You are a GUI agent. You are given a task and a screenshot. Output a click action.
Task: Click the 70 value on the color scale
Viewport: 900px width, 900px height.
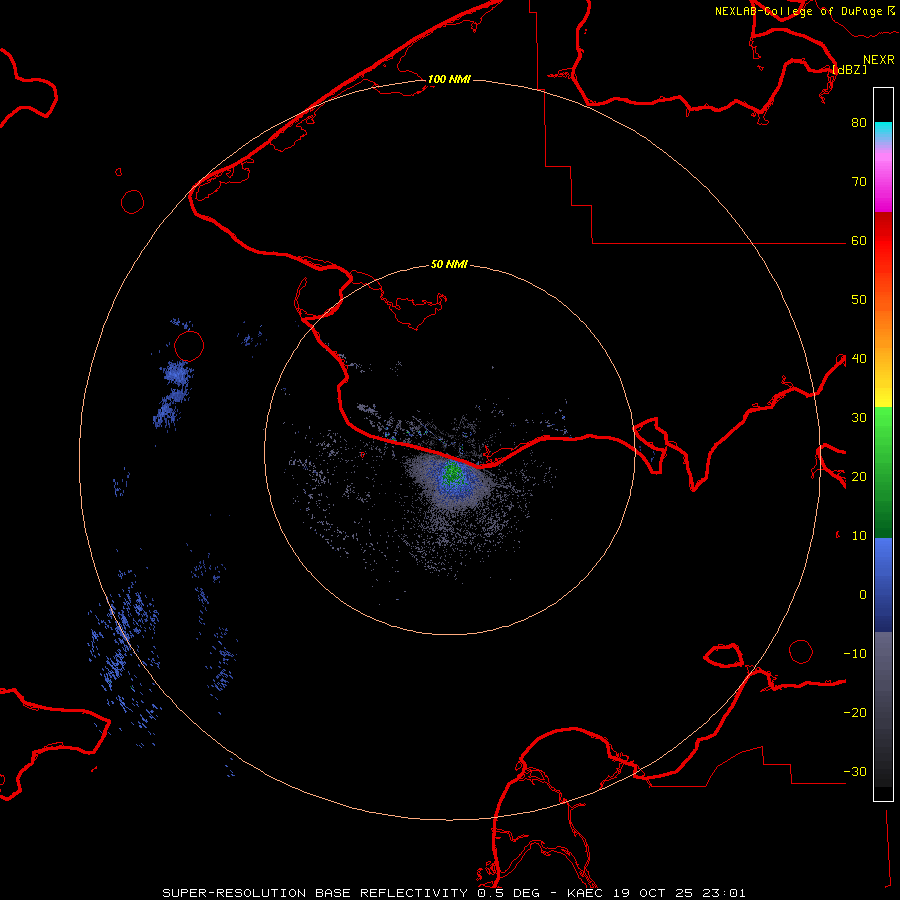pyautogui.click(x=859, y=182)
